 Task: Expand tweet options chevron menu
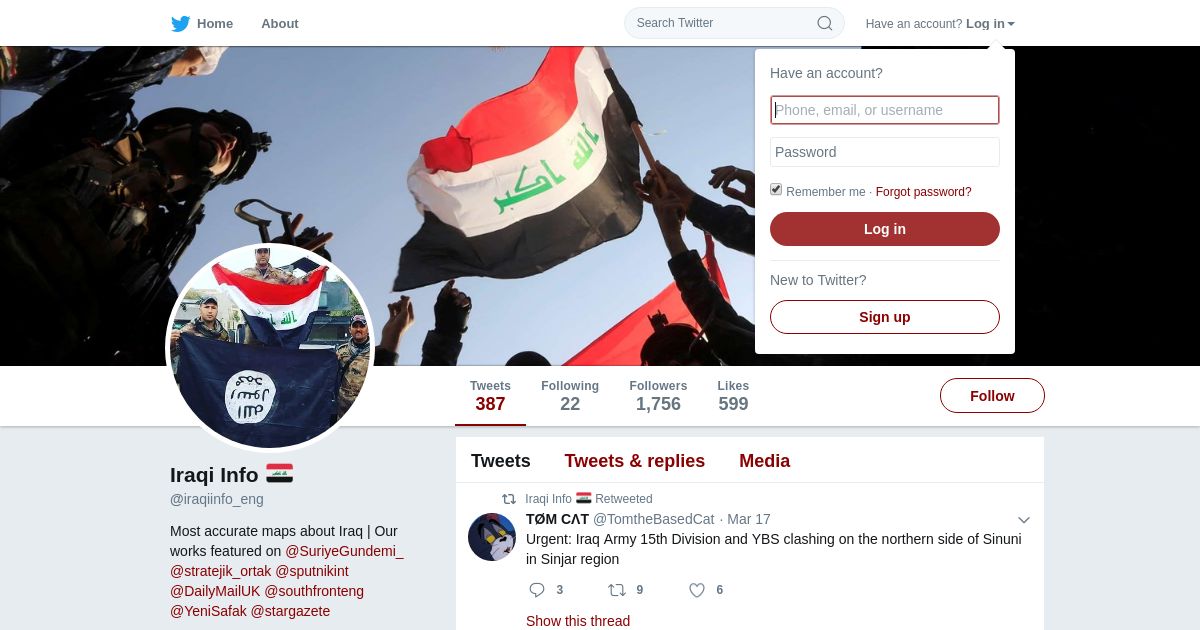tap(1023, 520)
